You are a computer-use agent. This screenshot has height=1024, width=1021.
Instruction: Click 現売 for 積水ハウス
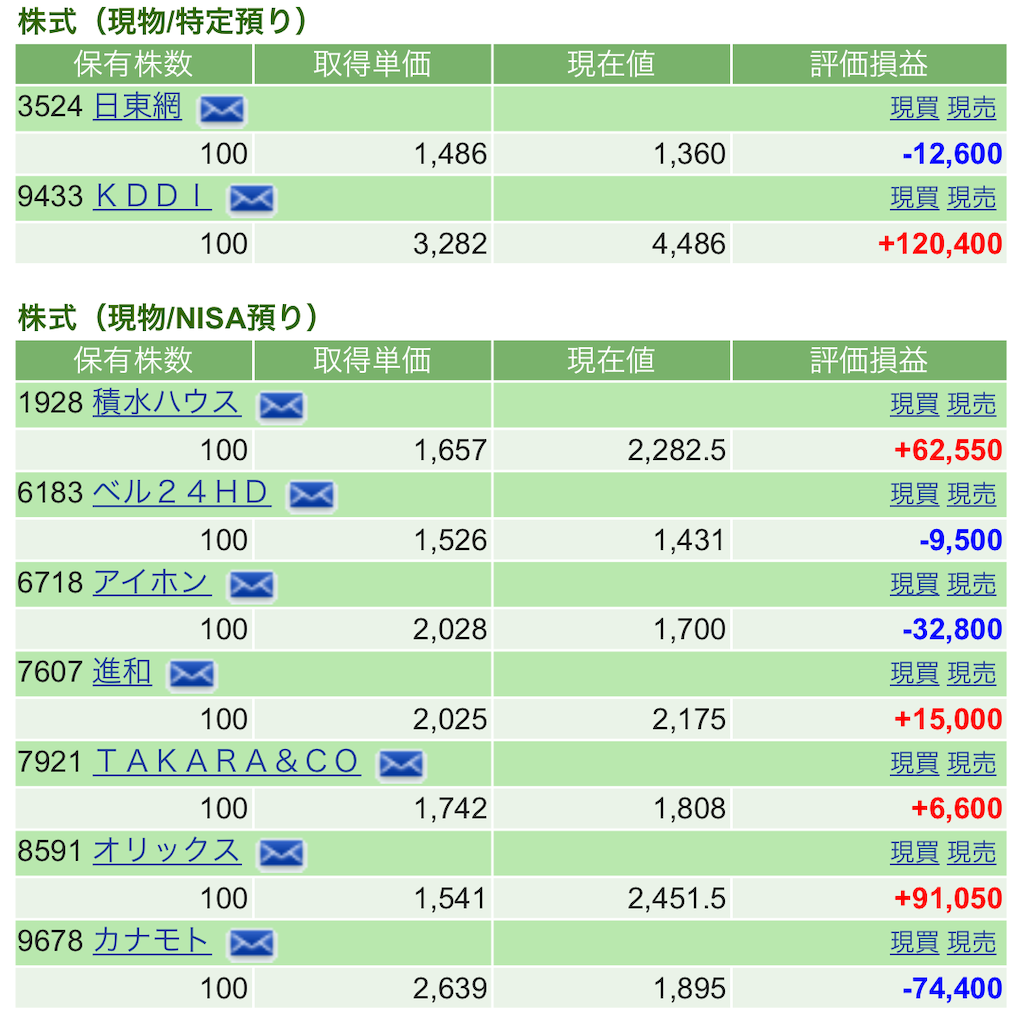point(971,405)
